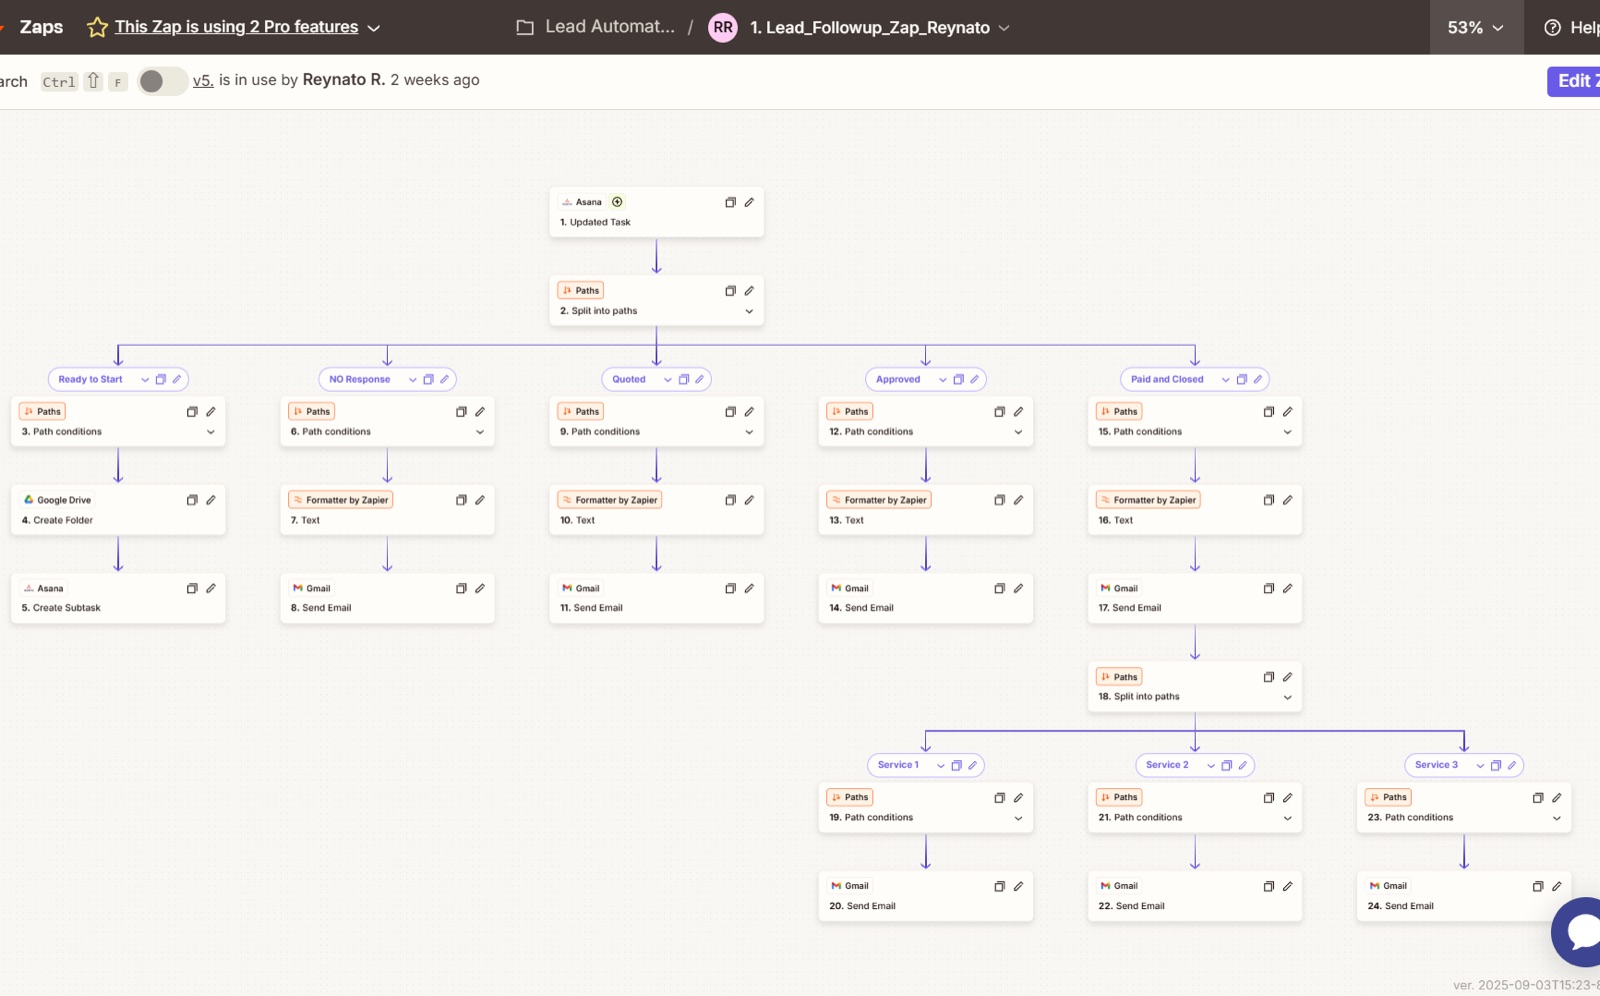Click the edit pencil on step 4 Create Folder
The height and width of the screenshot is (996, 1600).
pos(211,500)
